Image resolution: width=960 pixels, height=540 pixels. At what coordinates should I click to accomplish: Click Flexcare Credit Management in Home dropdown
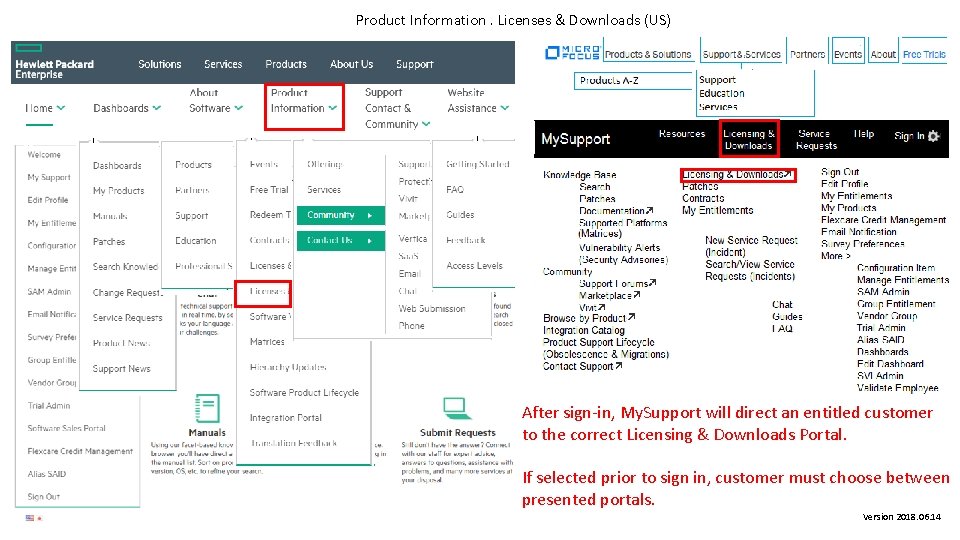pyautogui.click(x=80, y=451)
